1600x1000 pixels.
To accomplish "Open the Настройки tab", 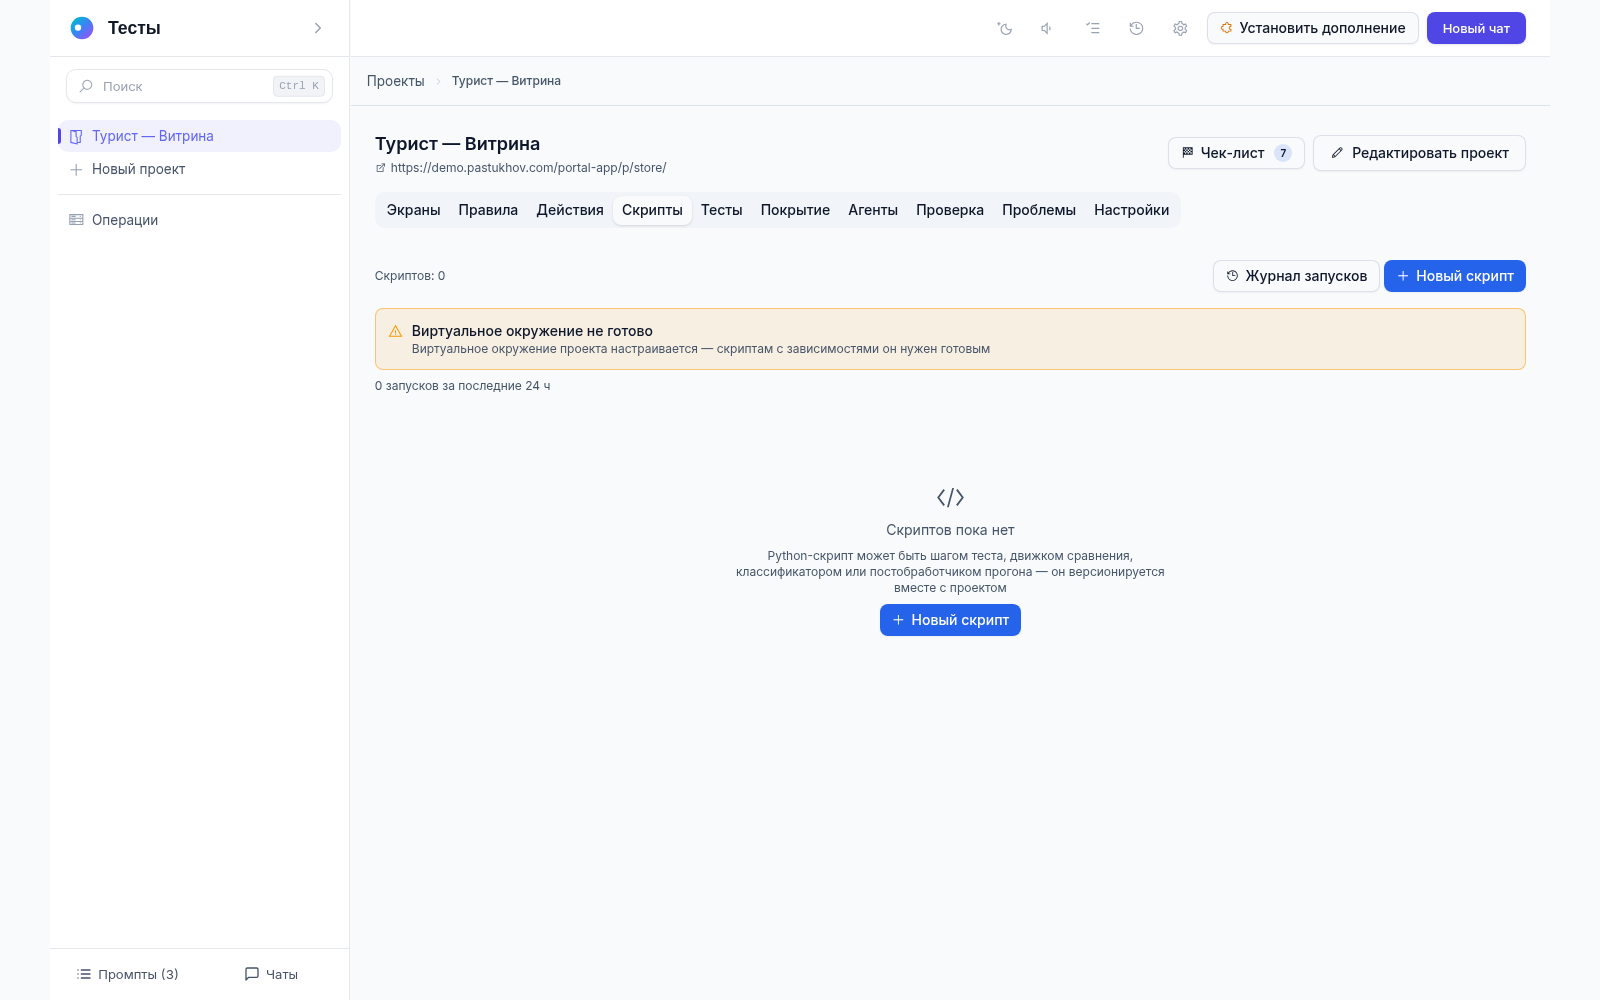I will pyautogui.click(x=1132, y=210).
